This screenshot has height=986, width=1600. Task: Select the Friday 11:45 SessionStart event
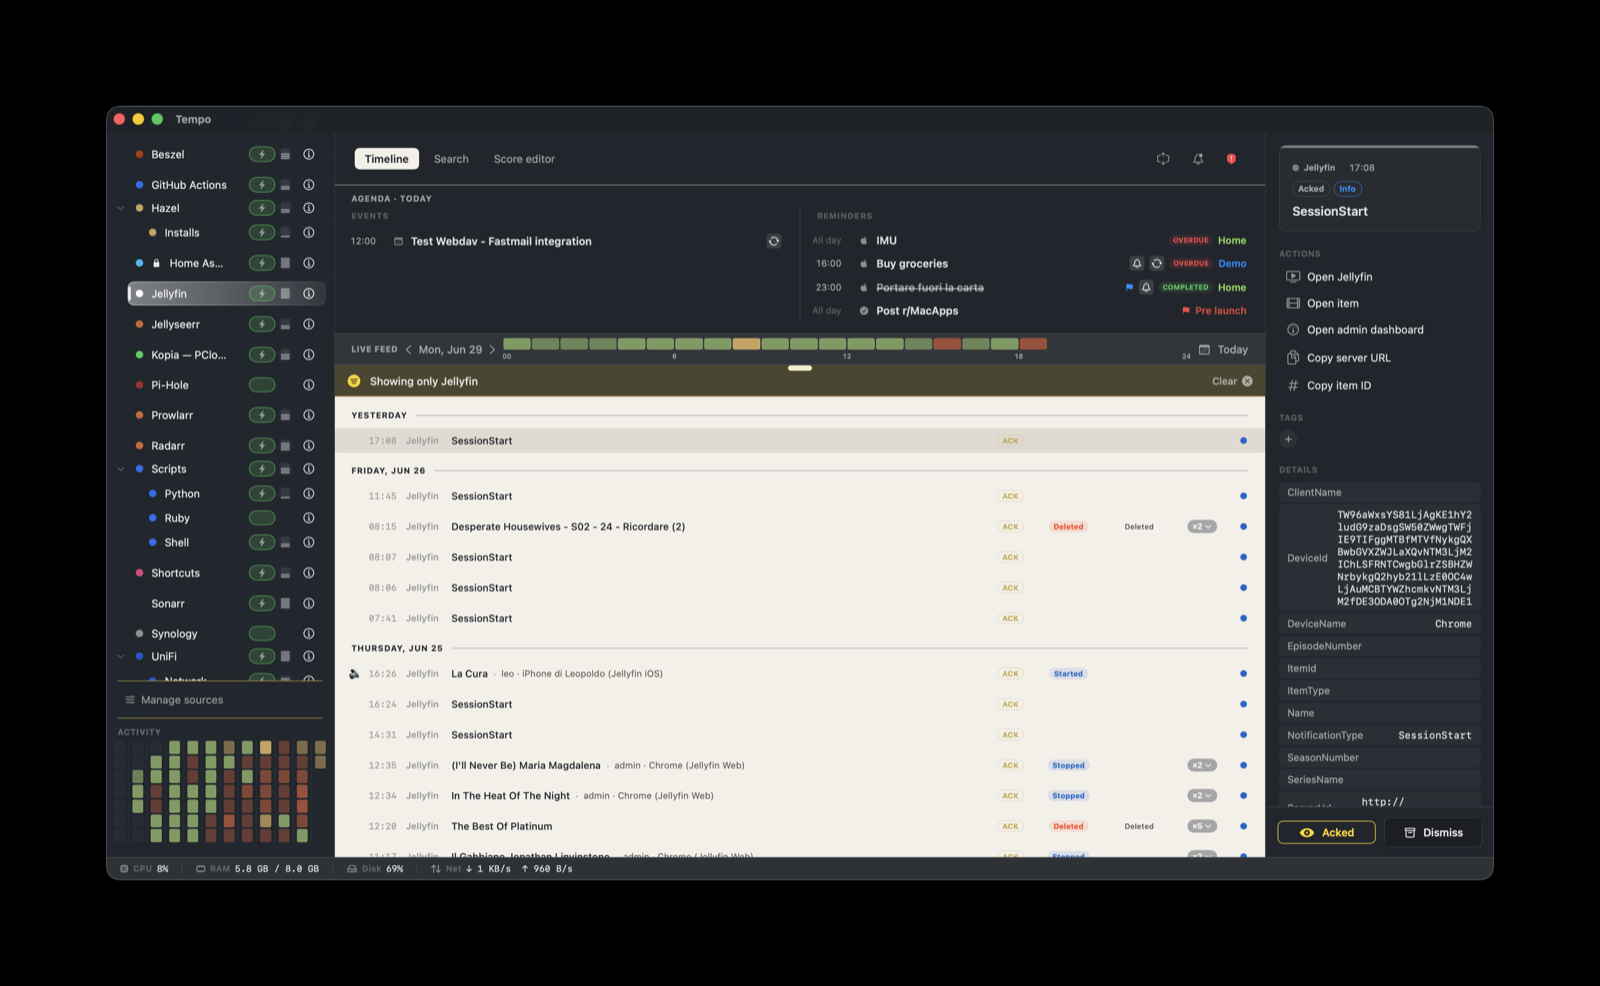click(800, 496)
